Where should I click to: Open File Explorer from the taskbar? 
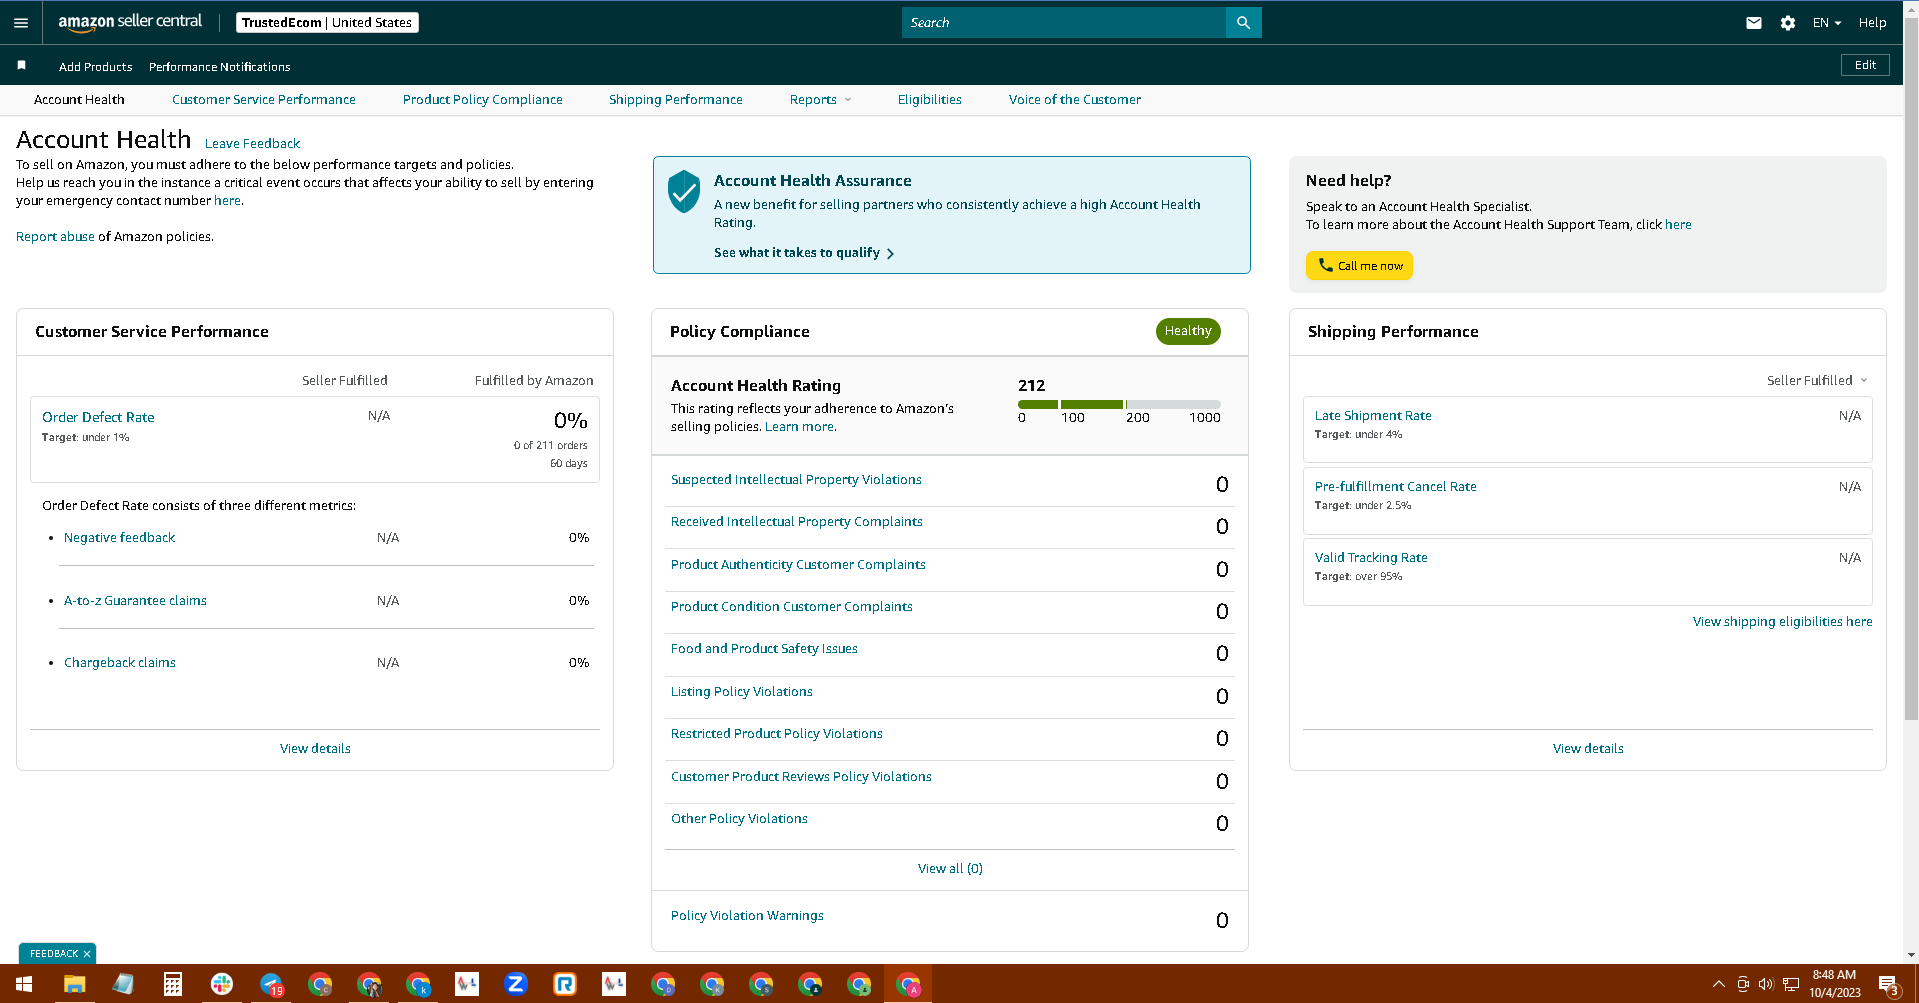74,984
